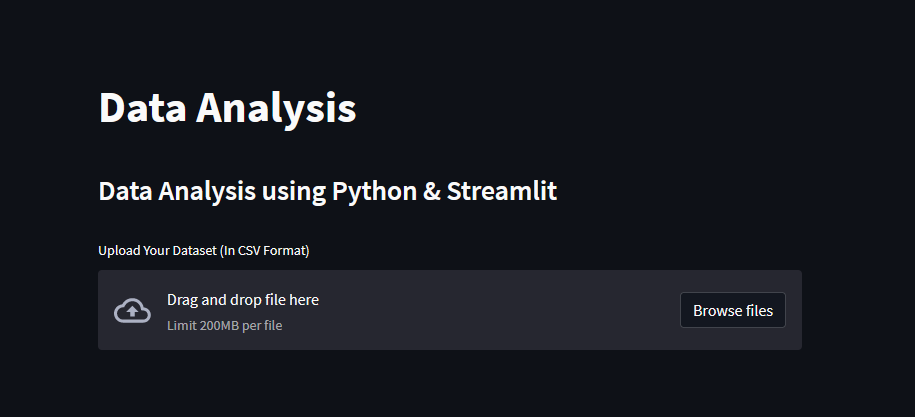
Task: Click the word 'Streamlit' in the subheading
Action: pyautogui.click(x=502, y=190)
